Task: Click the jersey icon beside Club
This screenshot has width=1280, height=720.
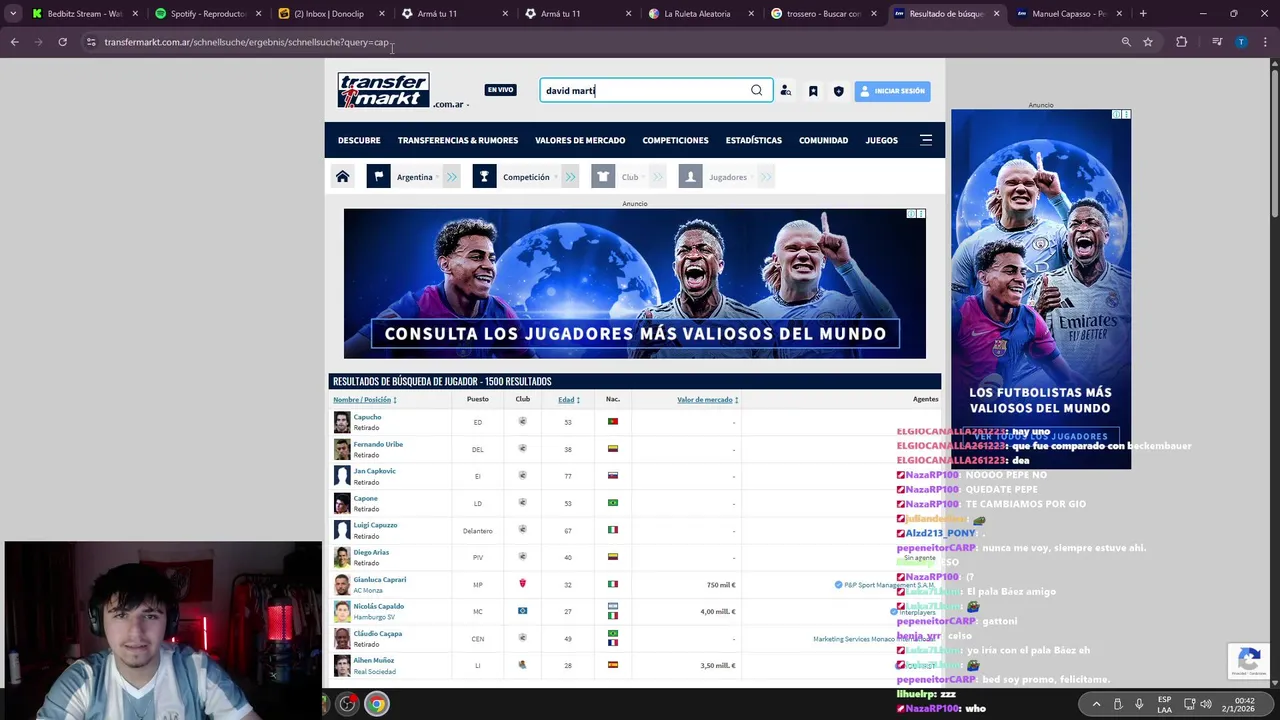Action: pyautogui.click(x=603, y=177)
